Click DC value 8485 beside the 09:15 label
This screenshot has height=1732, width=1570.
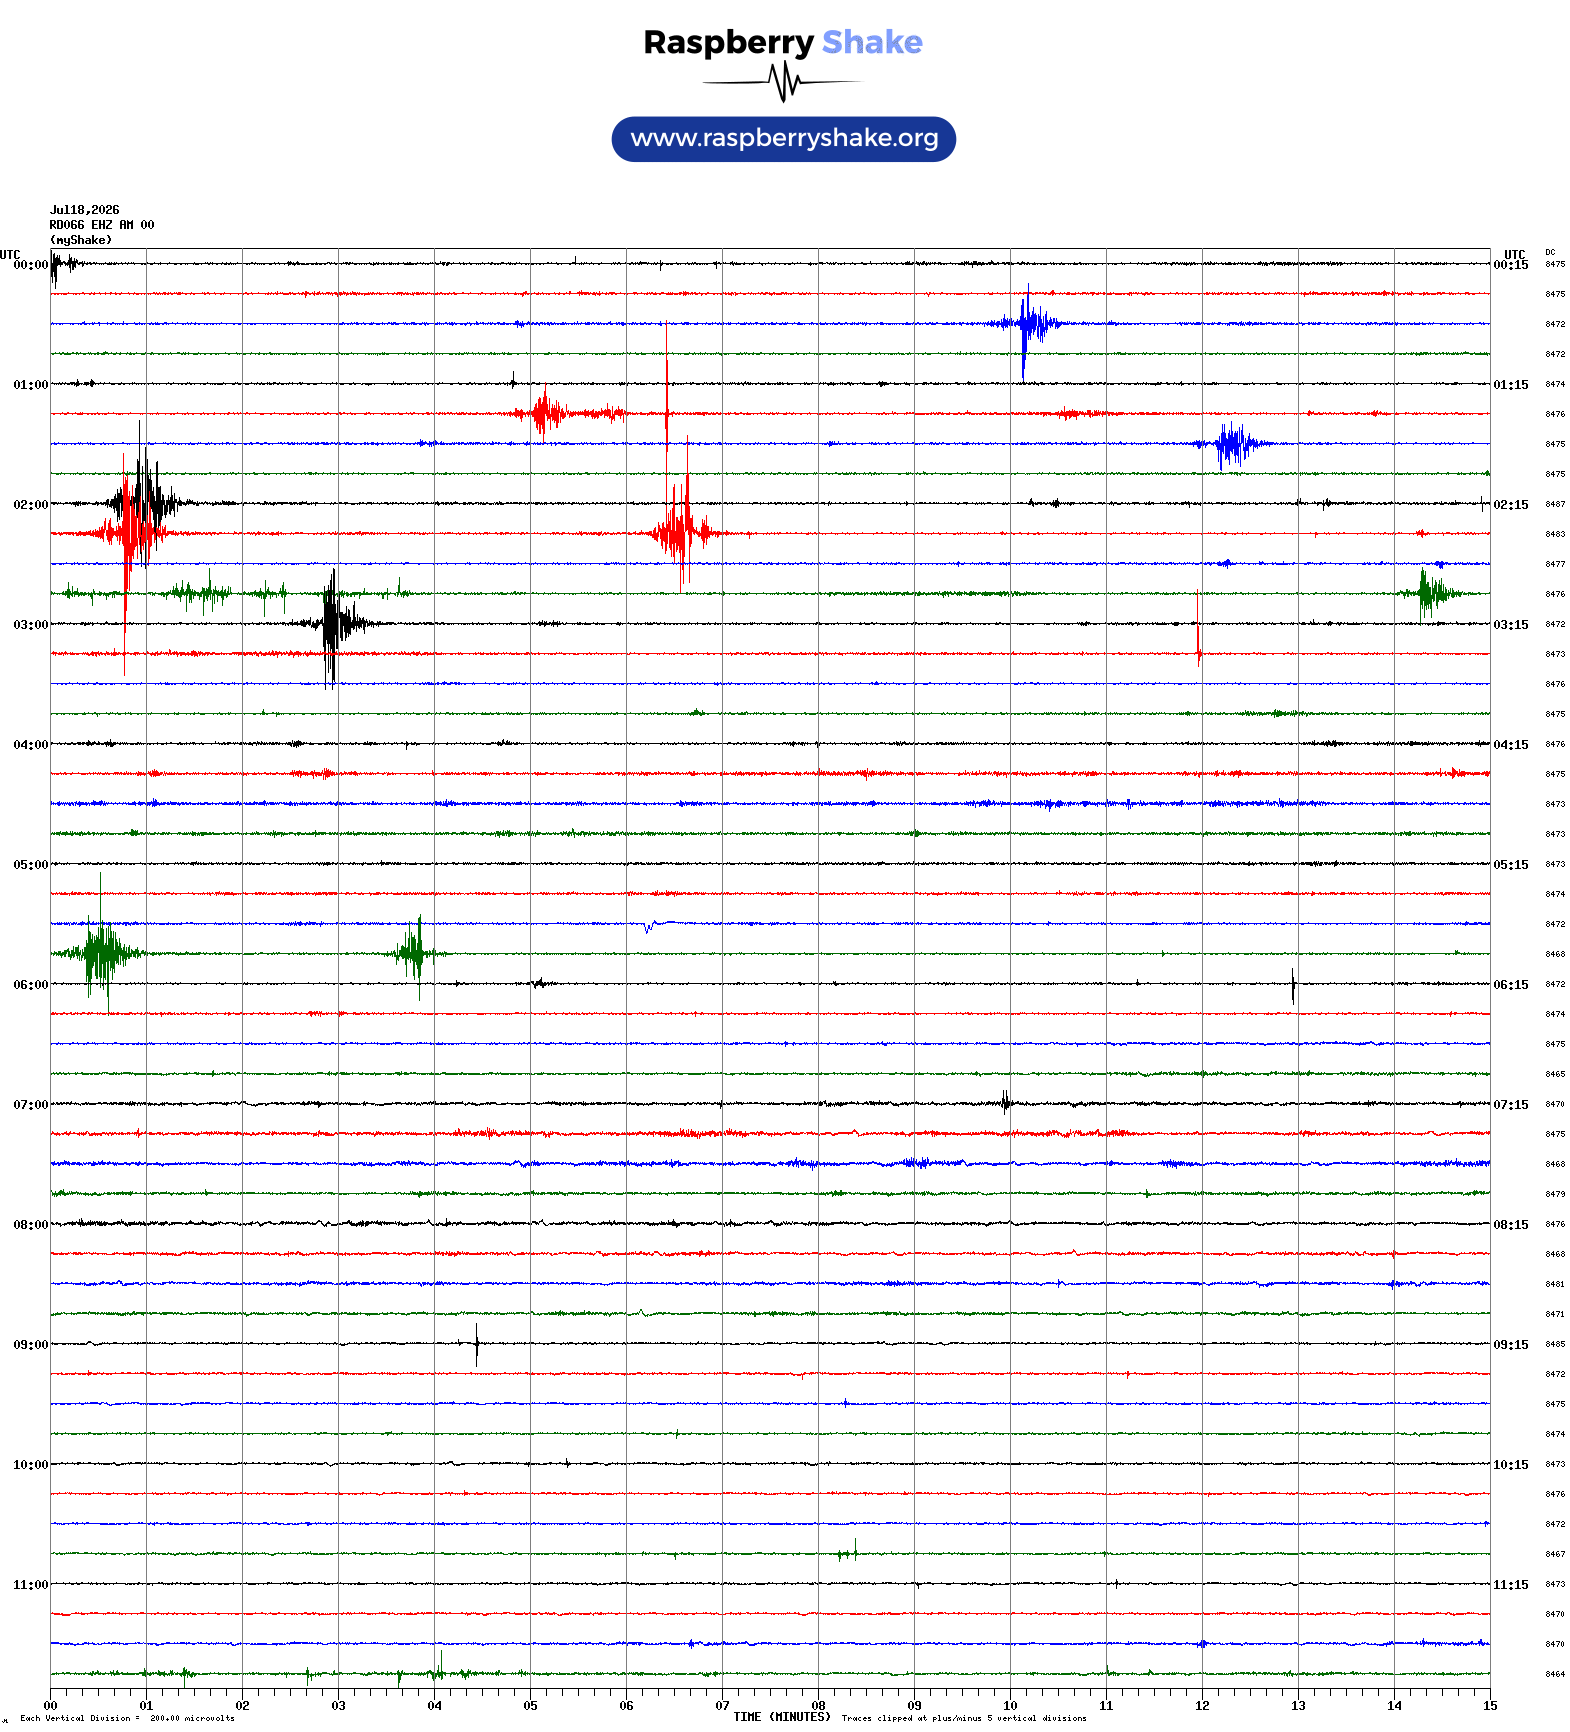click(x=1556, y=1345)
